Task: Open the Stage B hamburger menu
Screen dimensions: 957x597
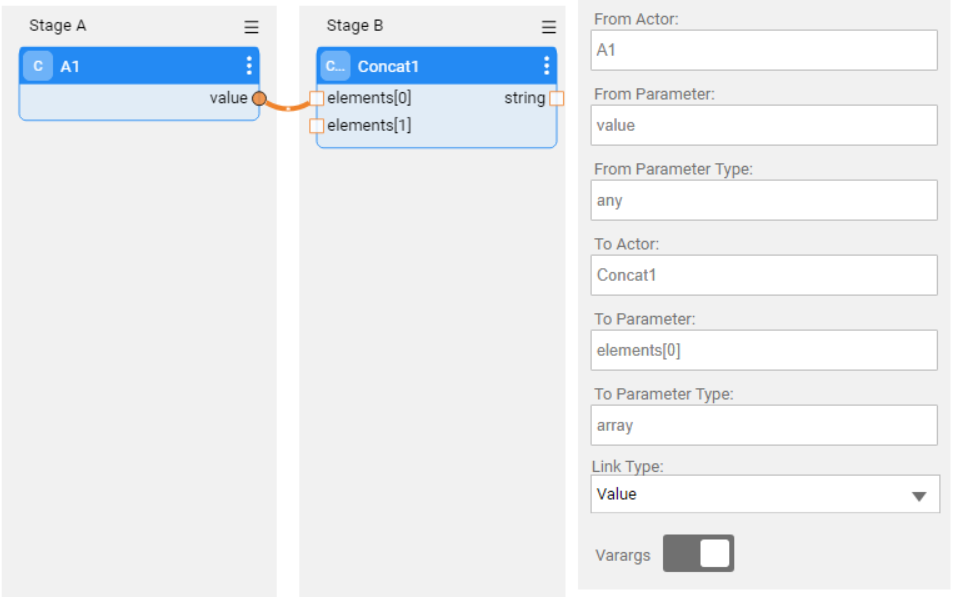Action: point(548,28)
